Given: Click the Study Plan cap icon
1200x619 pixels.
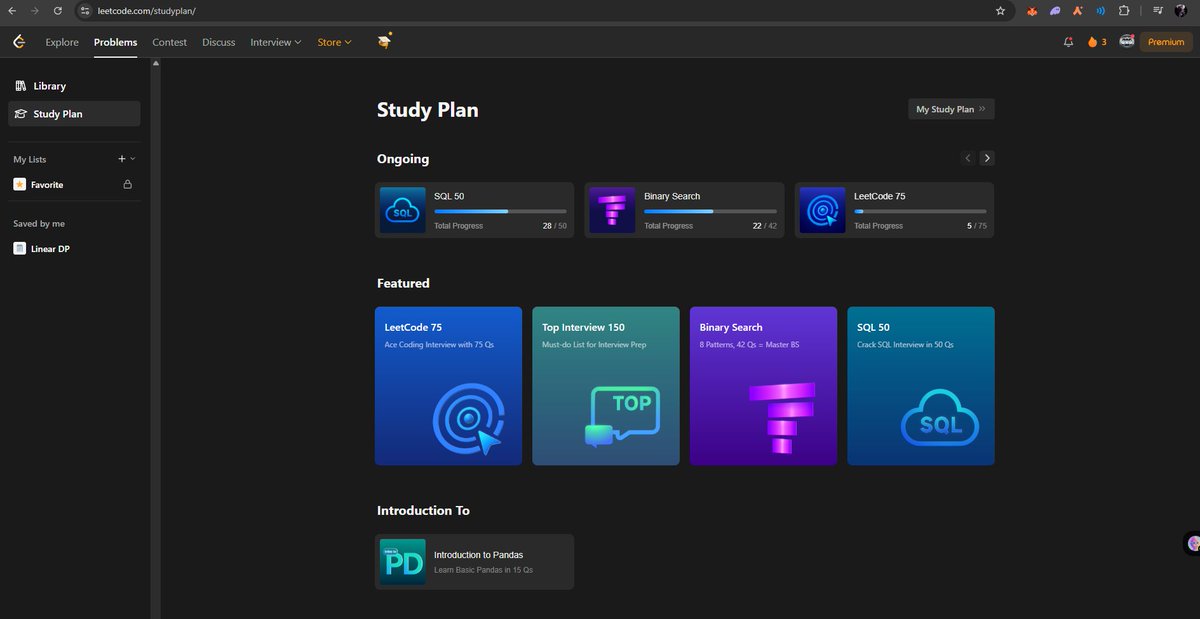Looking at the screenshot, I should coord(21,114).
